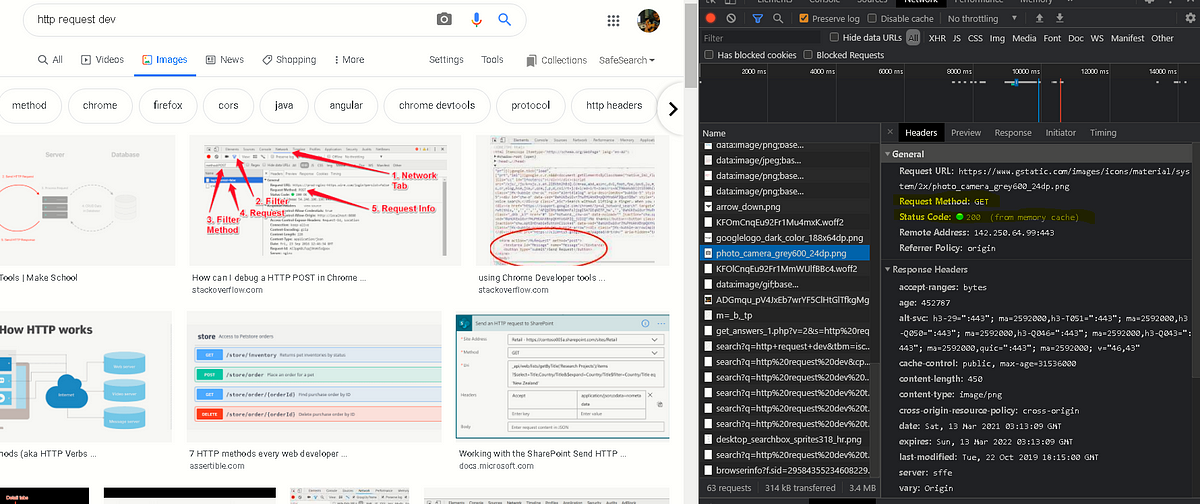Click the Google search by image camera icon
1200x504 pixels.
444,20
